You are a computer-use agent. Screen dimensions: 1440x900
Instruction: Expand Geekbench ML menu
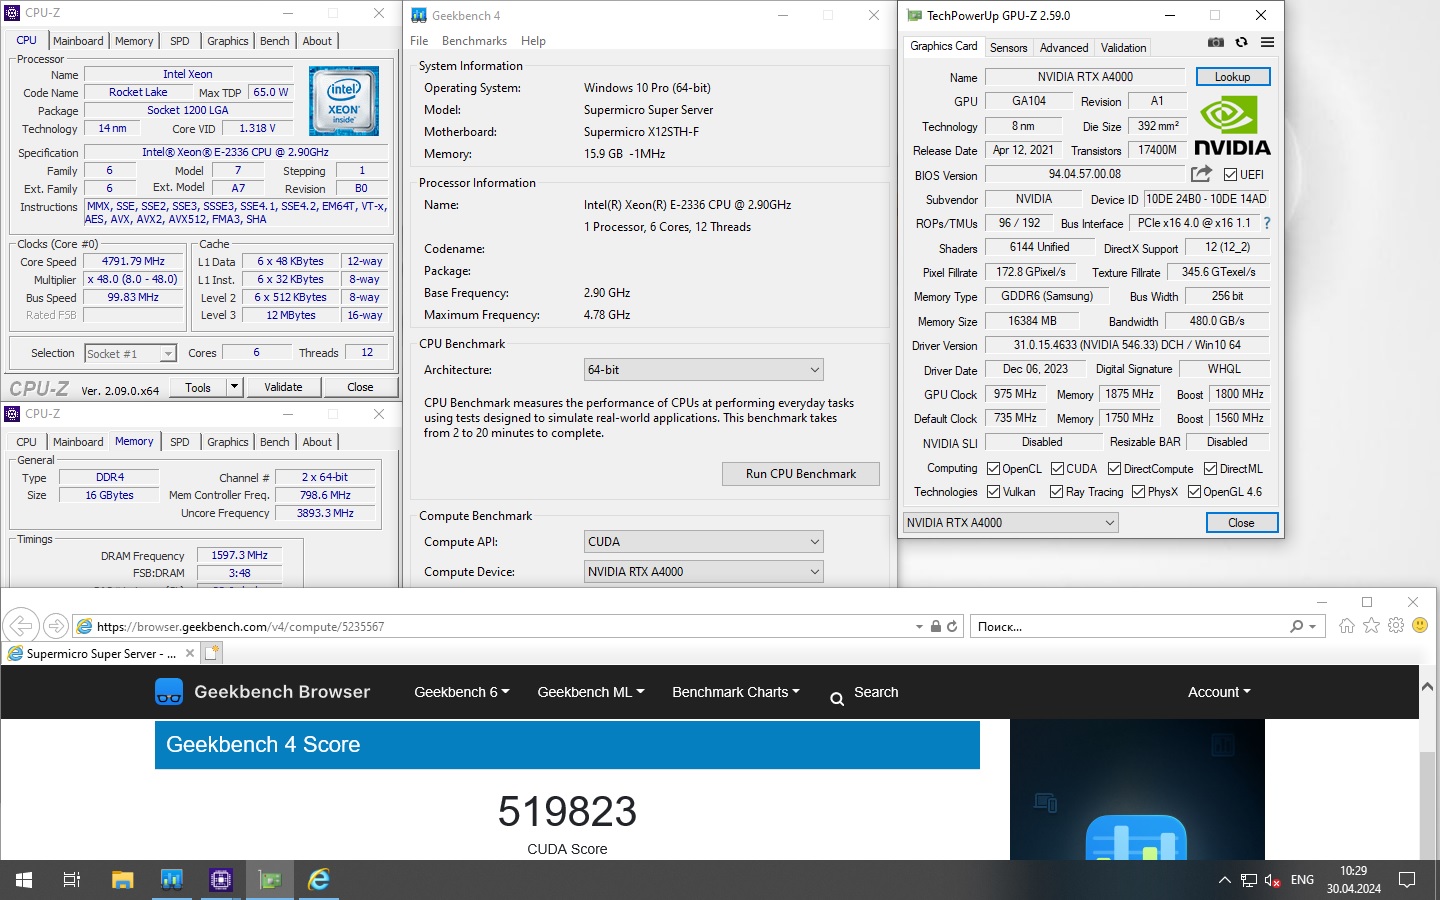[591, 692]
